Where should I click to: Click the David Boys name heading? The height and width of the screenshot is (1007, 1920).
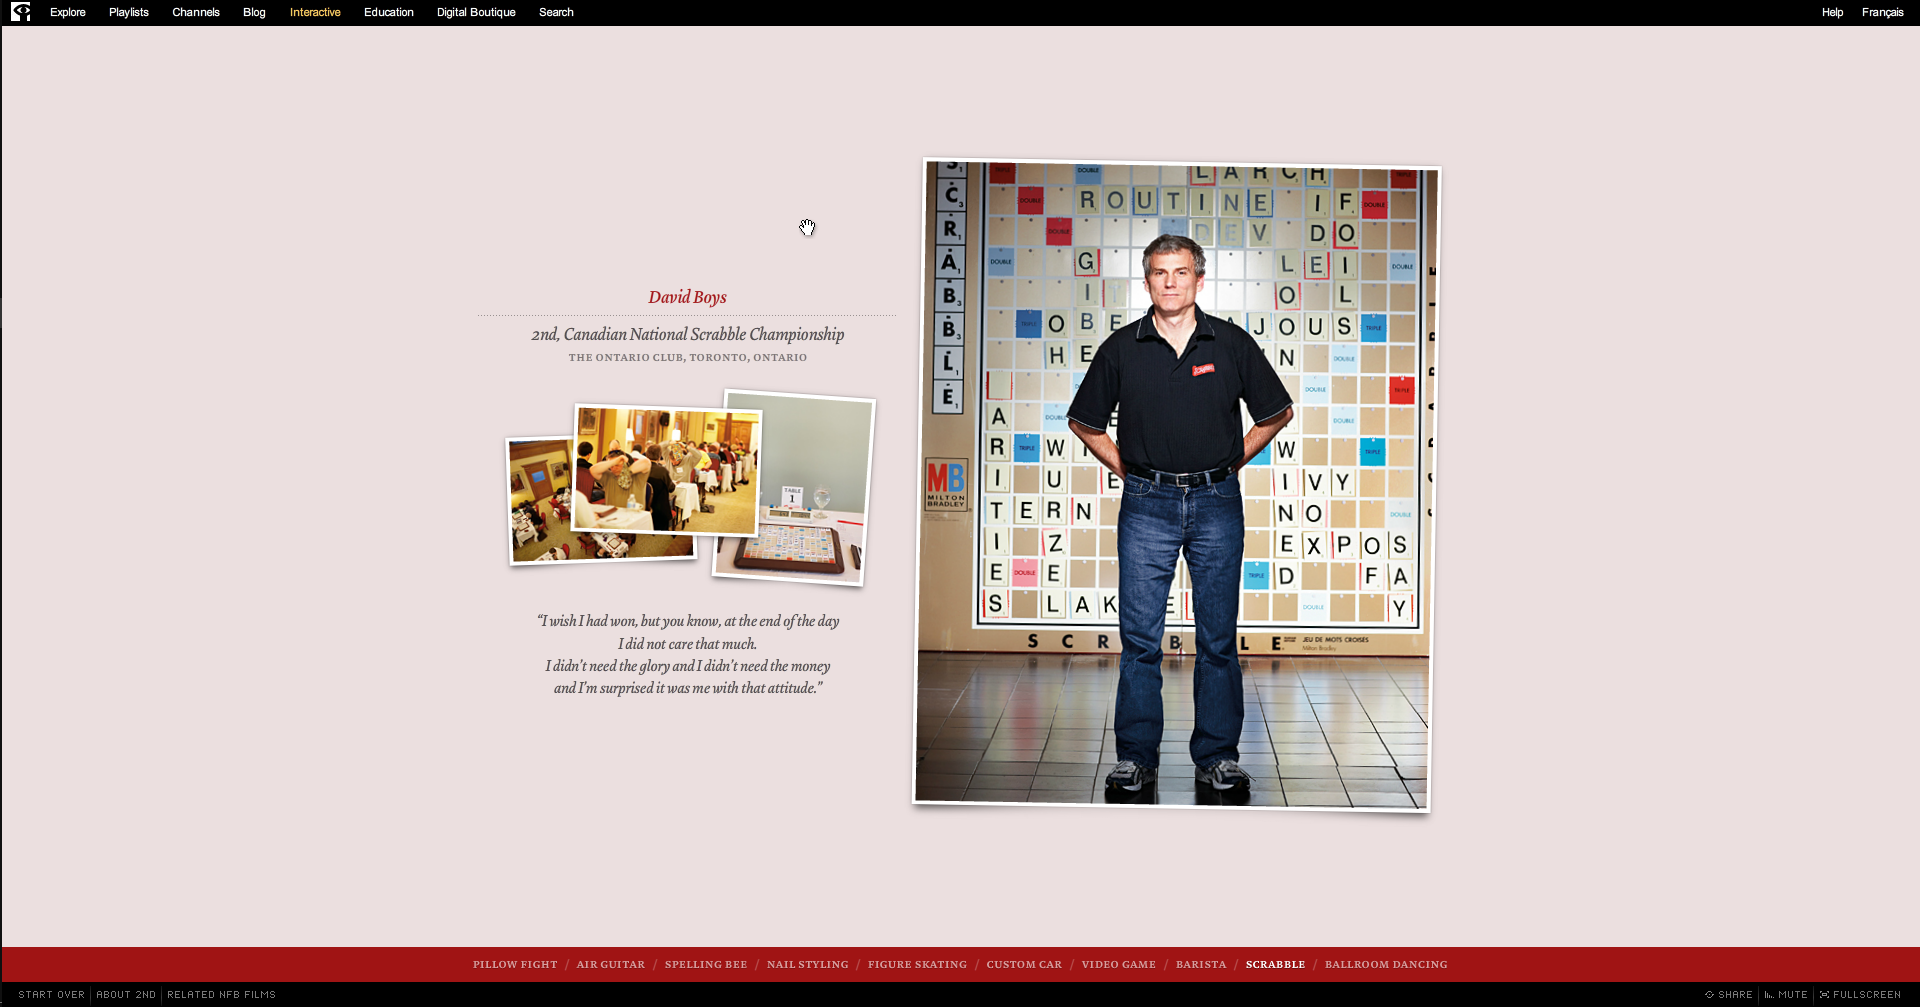coord(687,297)
